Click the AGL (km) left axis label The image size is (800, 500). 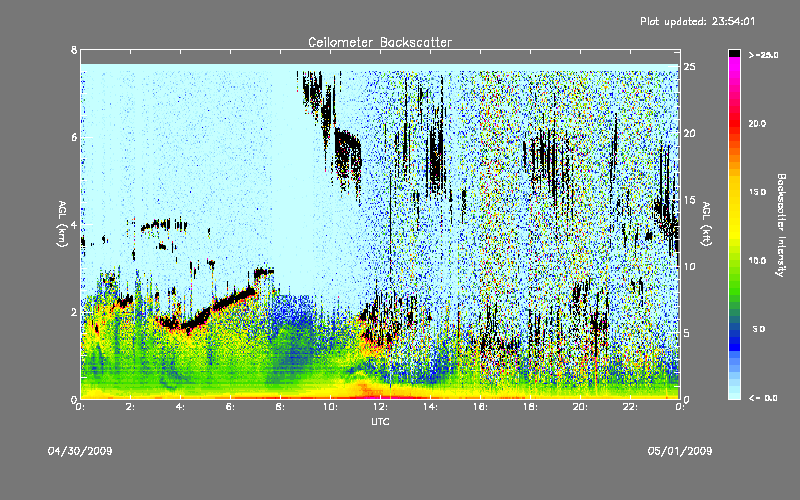[x=62, y=224]
